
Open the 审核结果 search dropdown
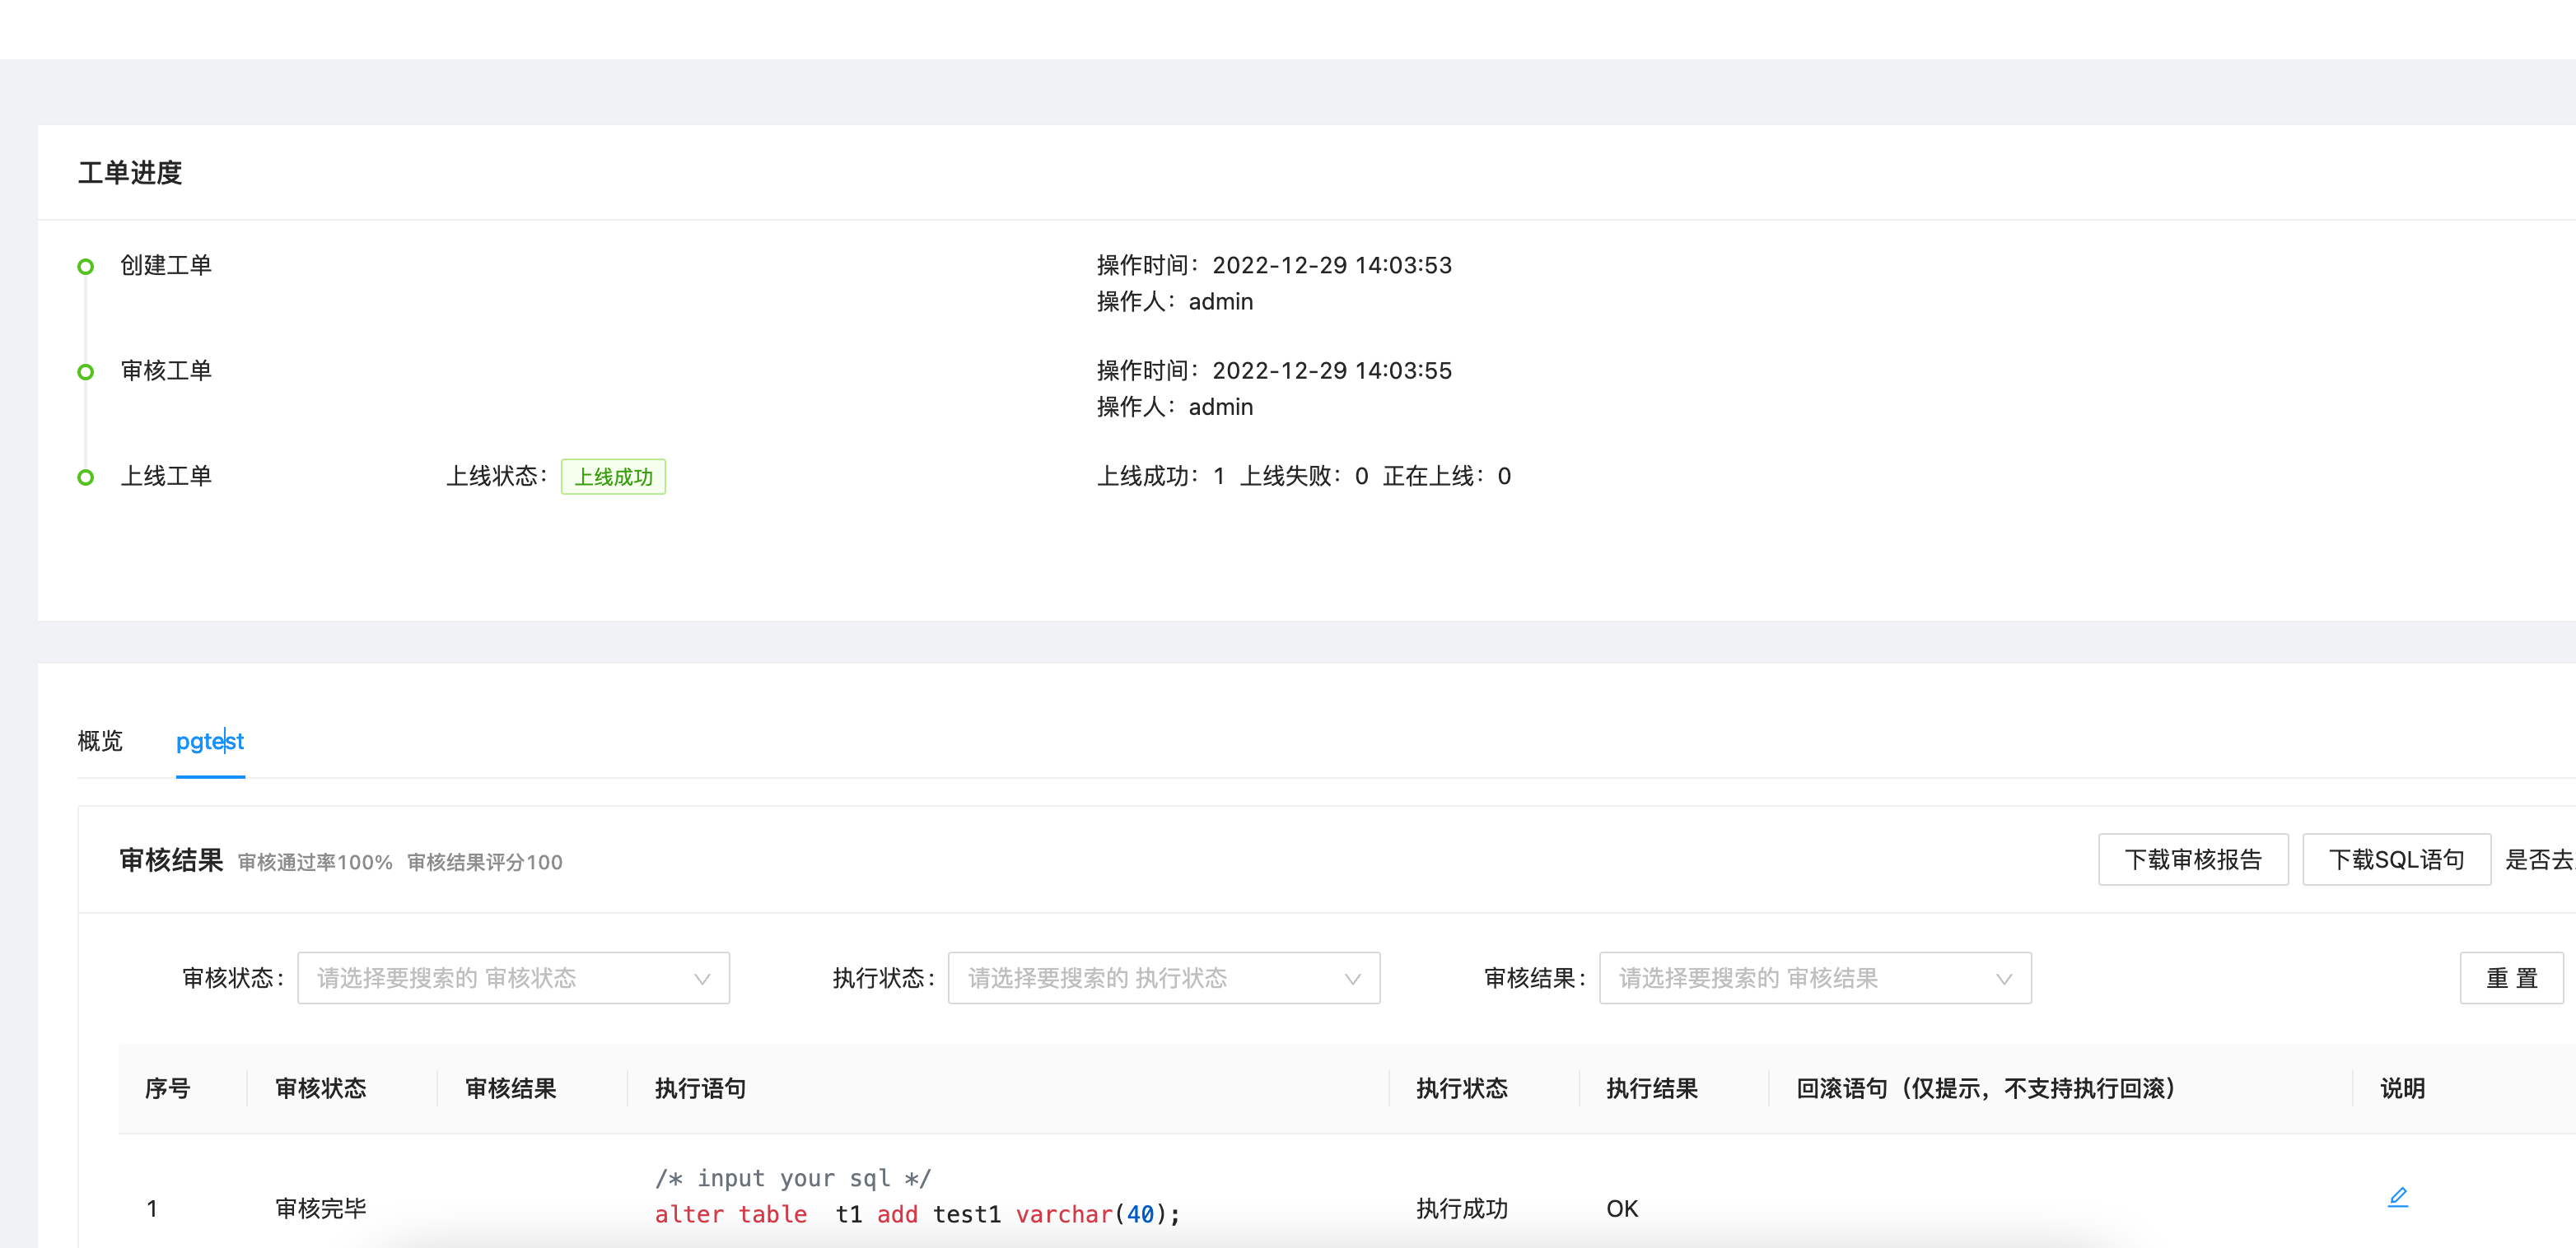(1815, 978)
